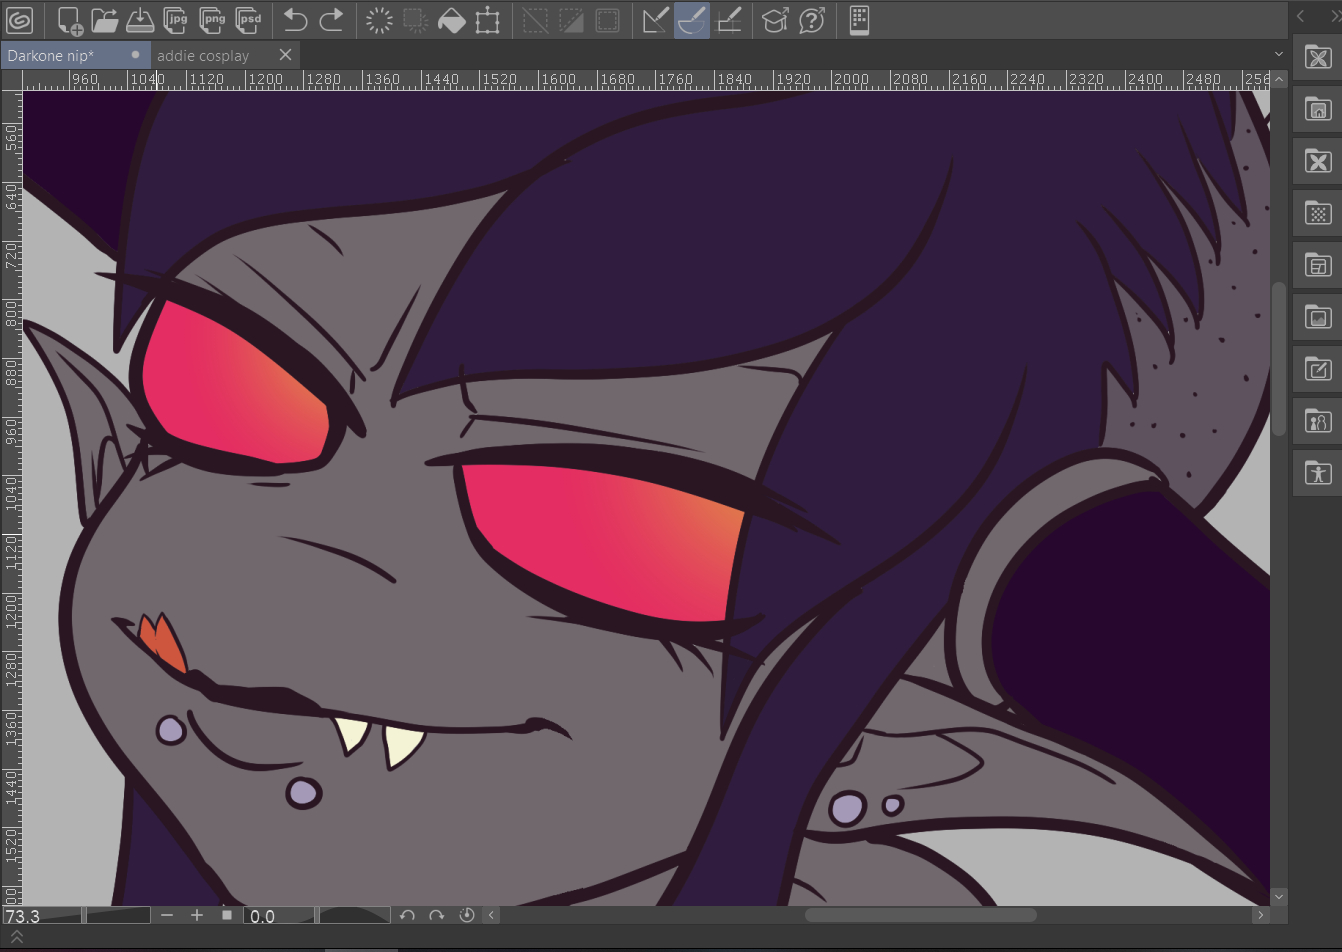Open the tone pattern material folder
This screenshot has width=1342, height=952.
[1317, 213]
